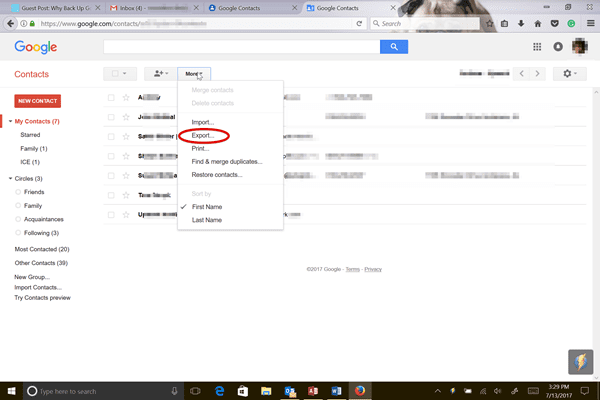Collapse the My Contacts group

pyautogui.click(x=10, y=121)
